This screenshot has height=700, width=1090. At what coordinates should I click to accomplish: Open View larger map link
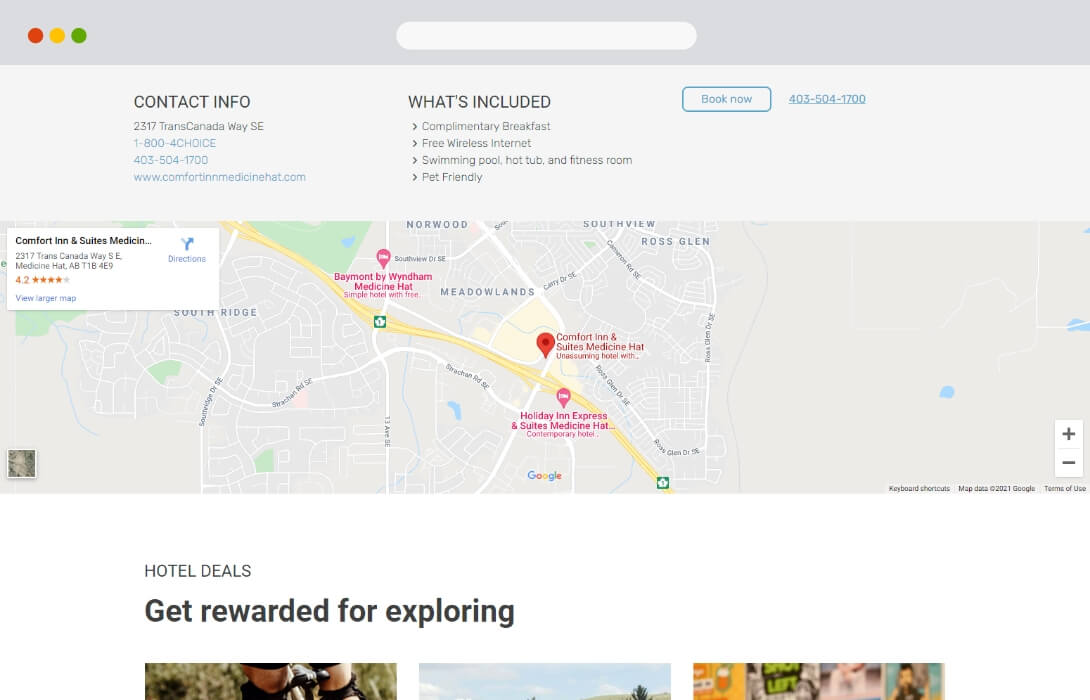[x=46, y=298]
